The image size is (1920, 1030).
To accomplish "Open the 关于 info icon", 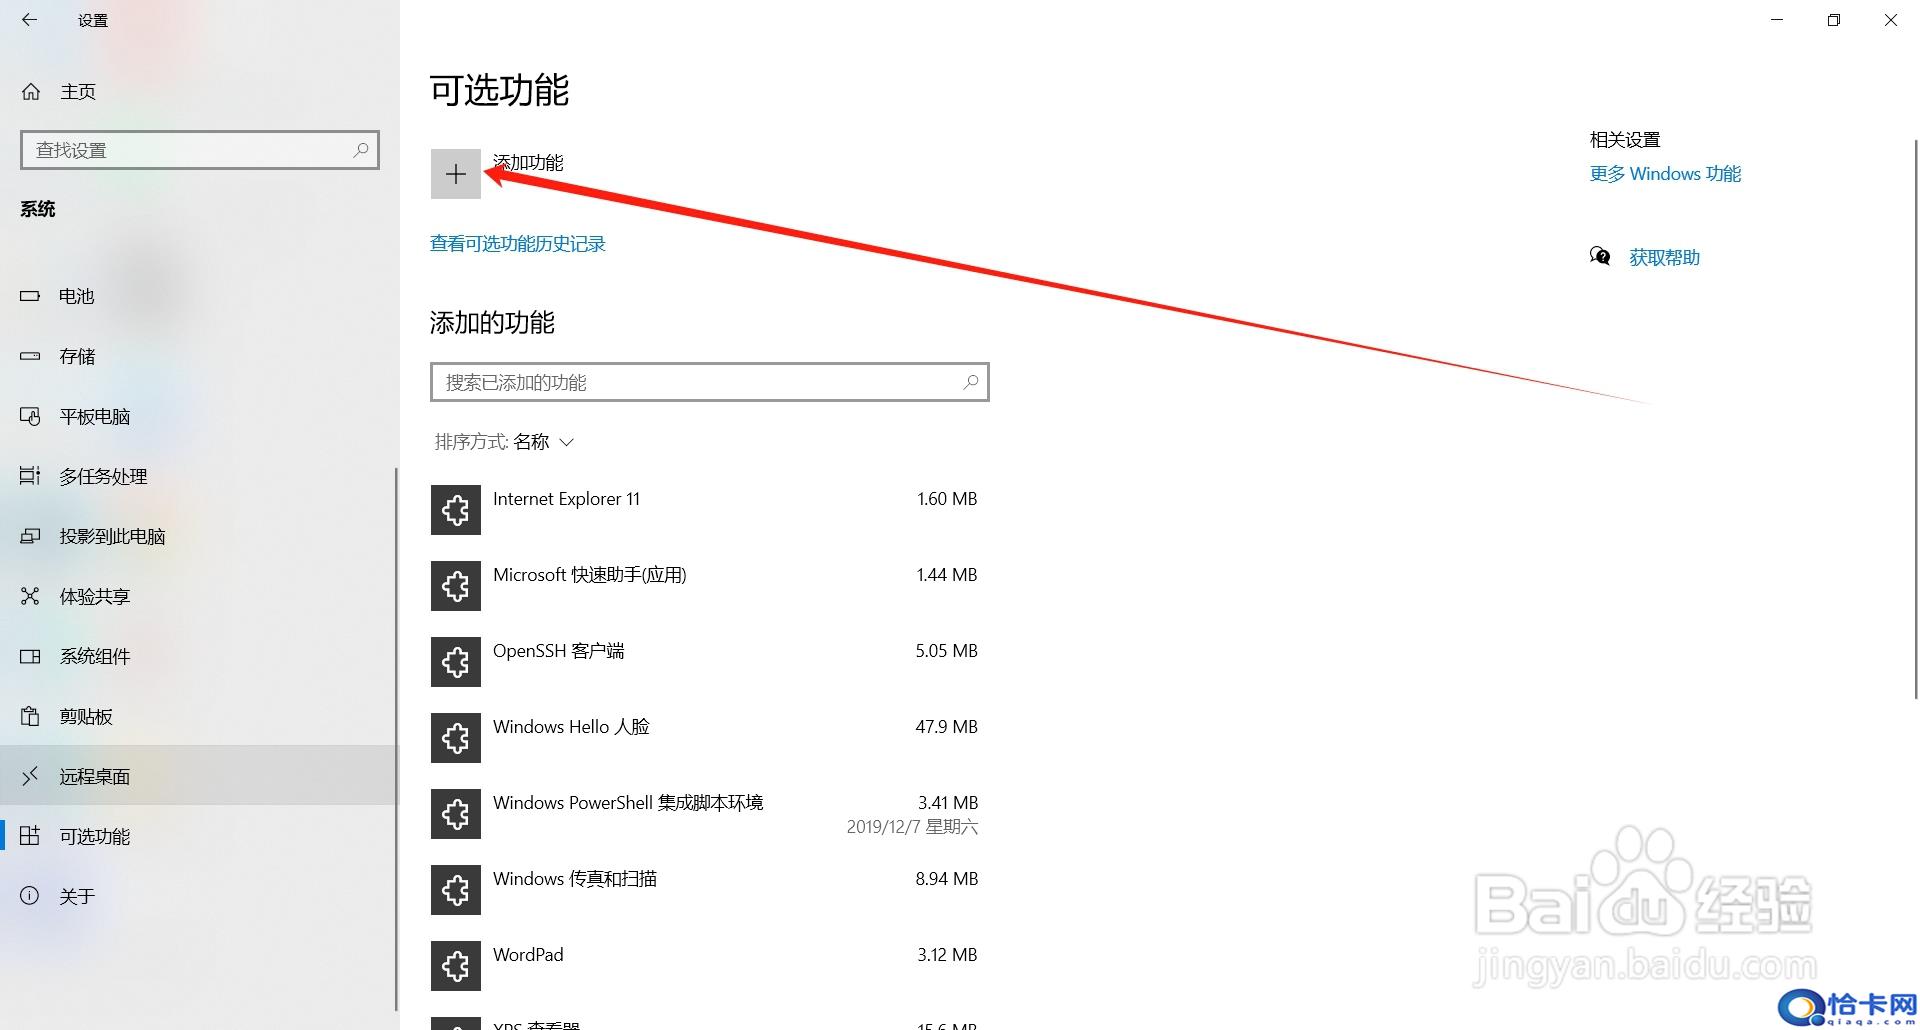I will click(30, 896).
